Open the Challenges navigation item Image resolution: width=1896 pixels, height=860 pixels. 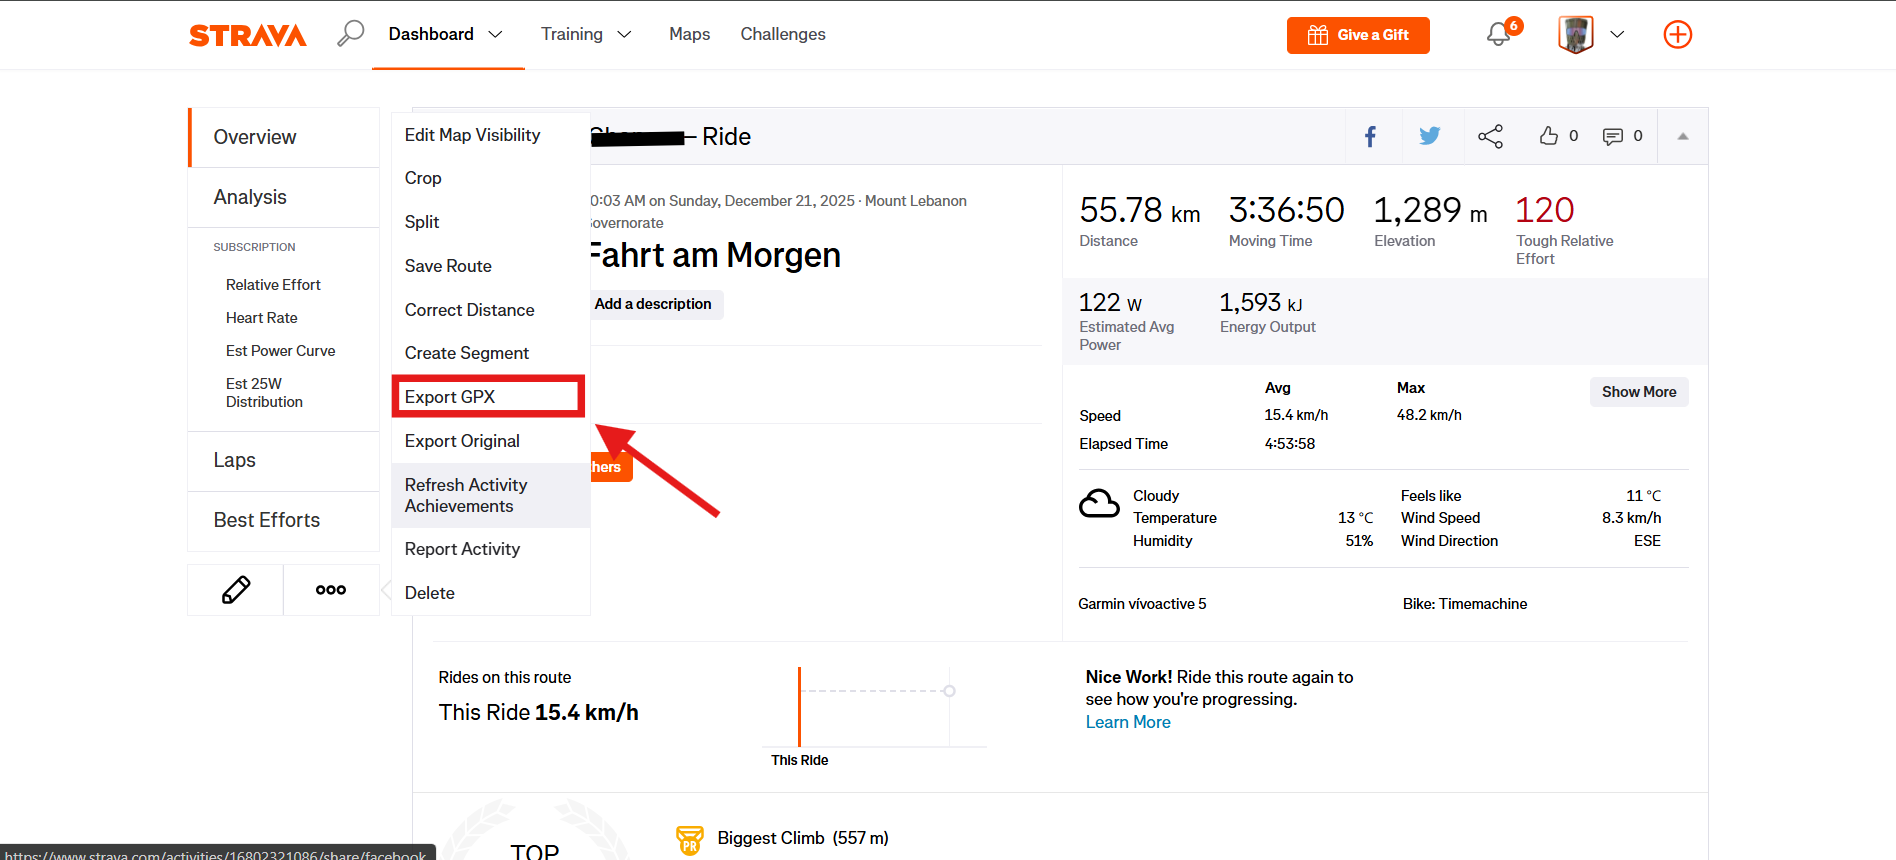click(x=783, y=34)
